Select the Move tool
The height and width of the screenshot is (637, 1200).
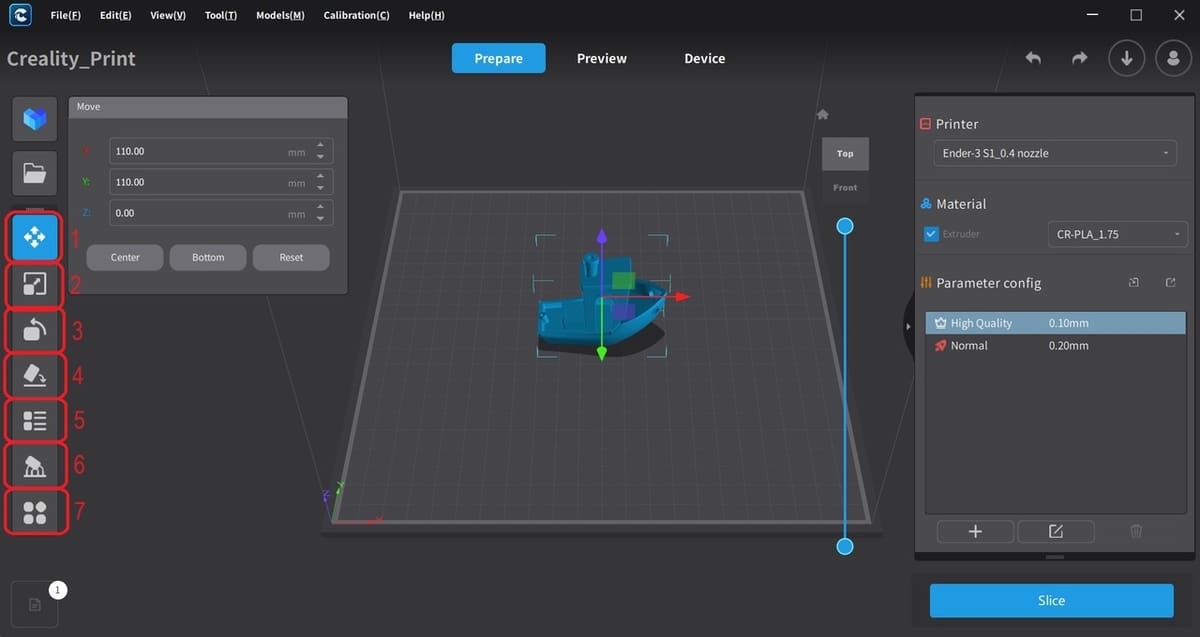pos(34,238)
